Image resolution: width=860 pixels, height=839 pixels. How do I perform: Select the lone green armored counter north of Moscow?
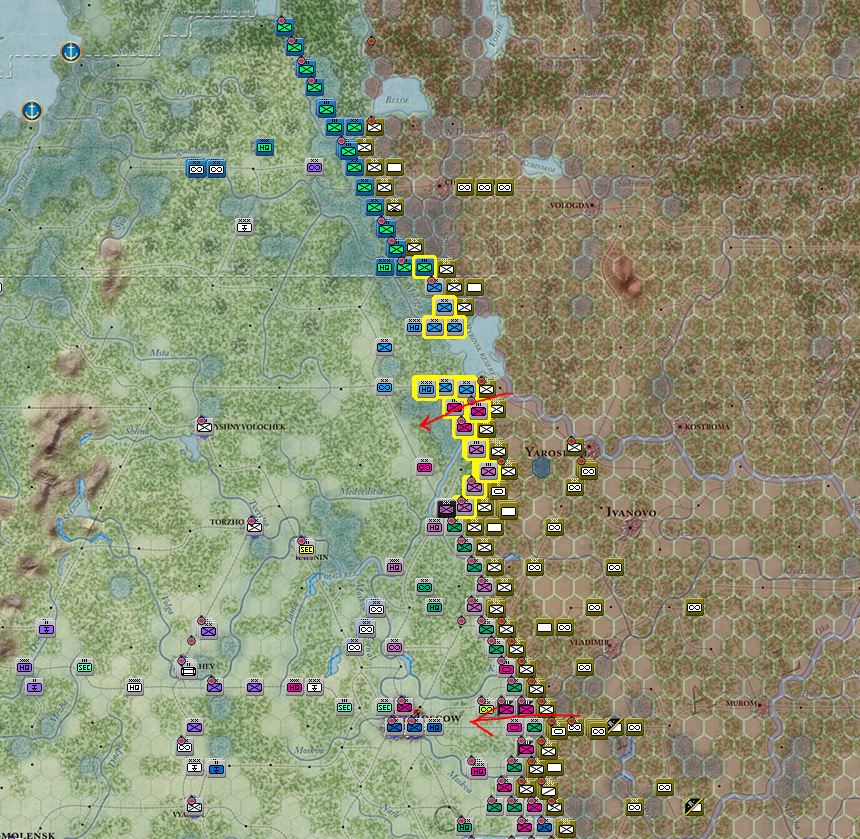tap(424, 587)
